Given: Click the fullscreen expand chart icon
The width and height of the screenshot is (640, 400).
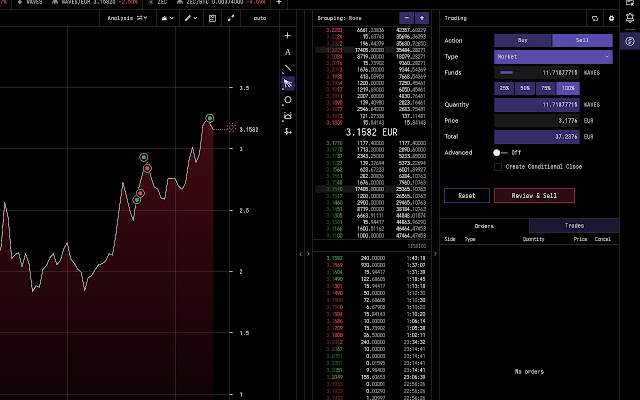Looking at the screenshot, I should click(x=229, y=19).
